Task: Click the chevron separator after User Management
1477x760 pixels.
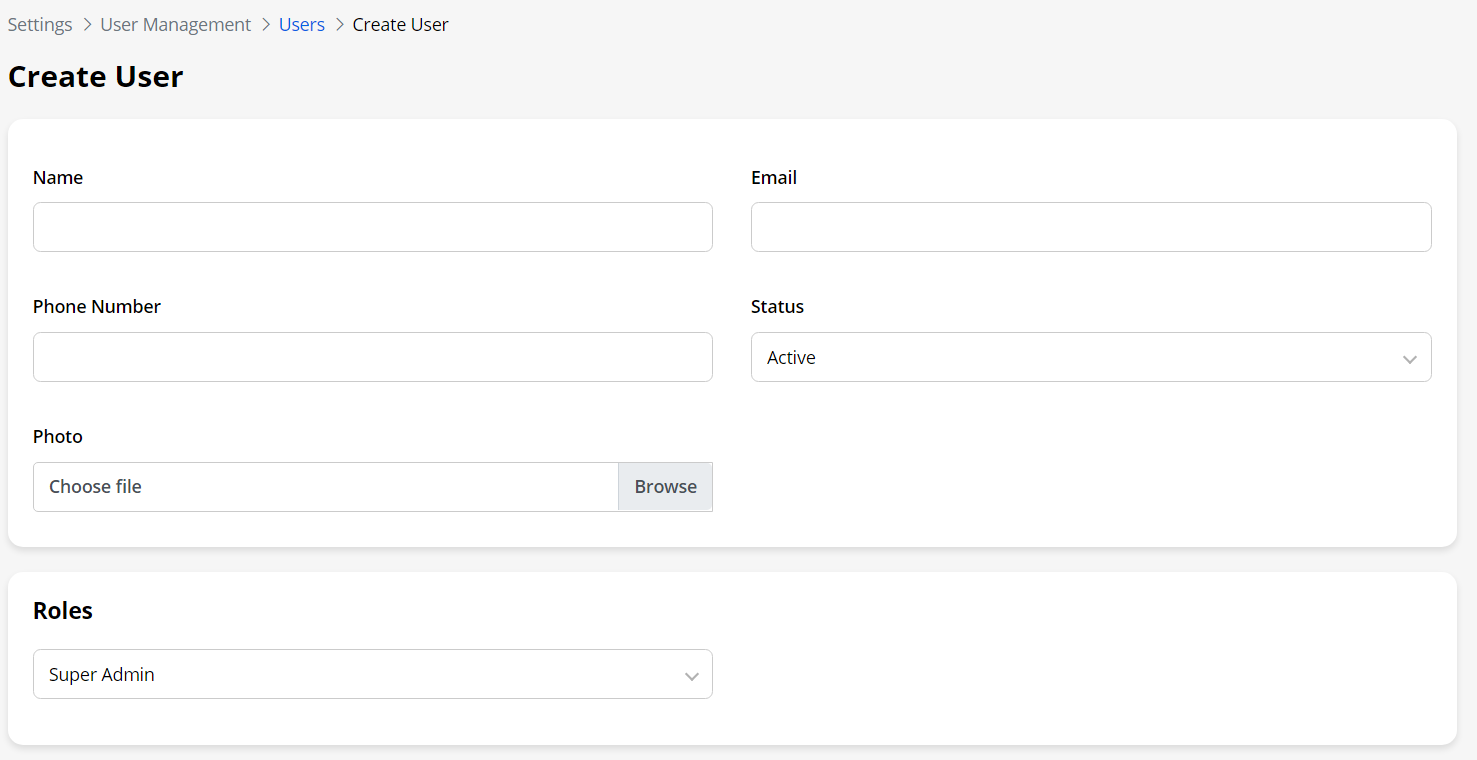Action: pos(265,25)
